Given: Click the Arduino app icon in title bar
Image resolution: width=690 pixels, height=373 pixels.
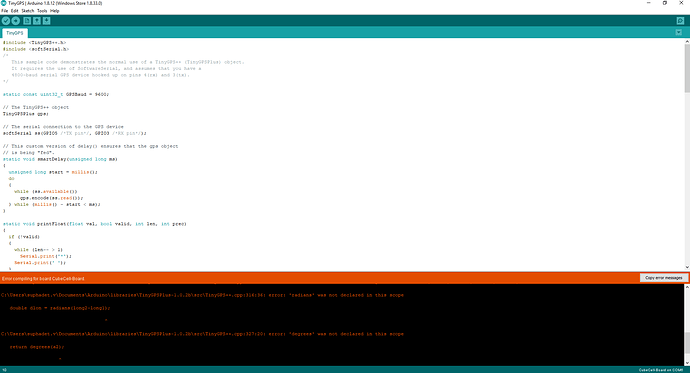Looking at the screenshot, I should (4, 3).
